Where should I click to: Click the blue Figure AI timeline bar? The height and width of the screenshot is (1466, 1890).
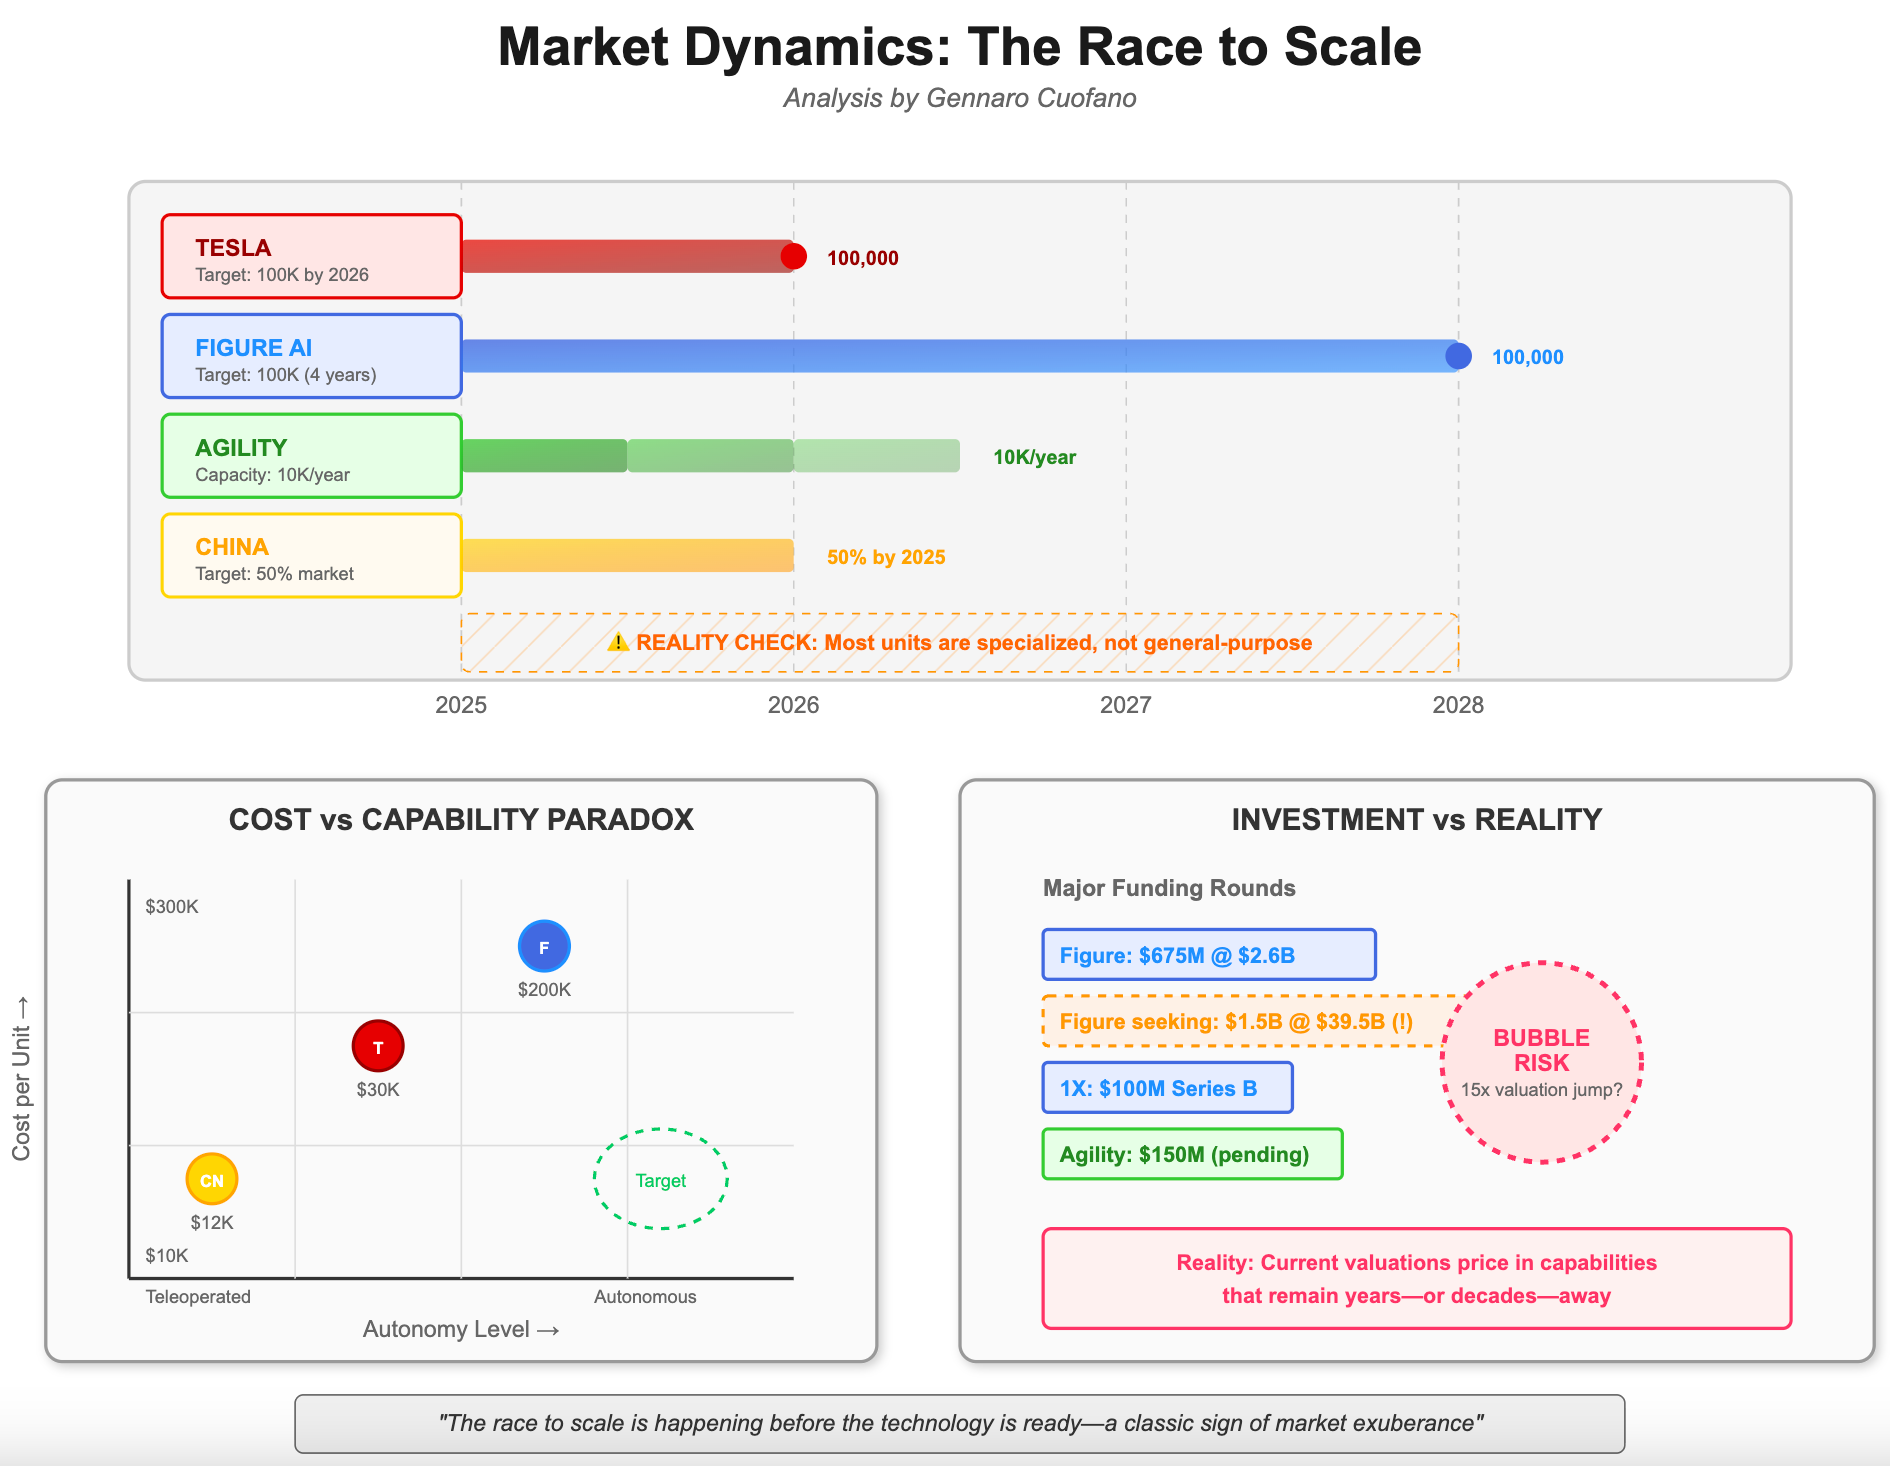point(959,356)
